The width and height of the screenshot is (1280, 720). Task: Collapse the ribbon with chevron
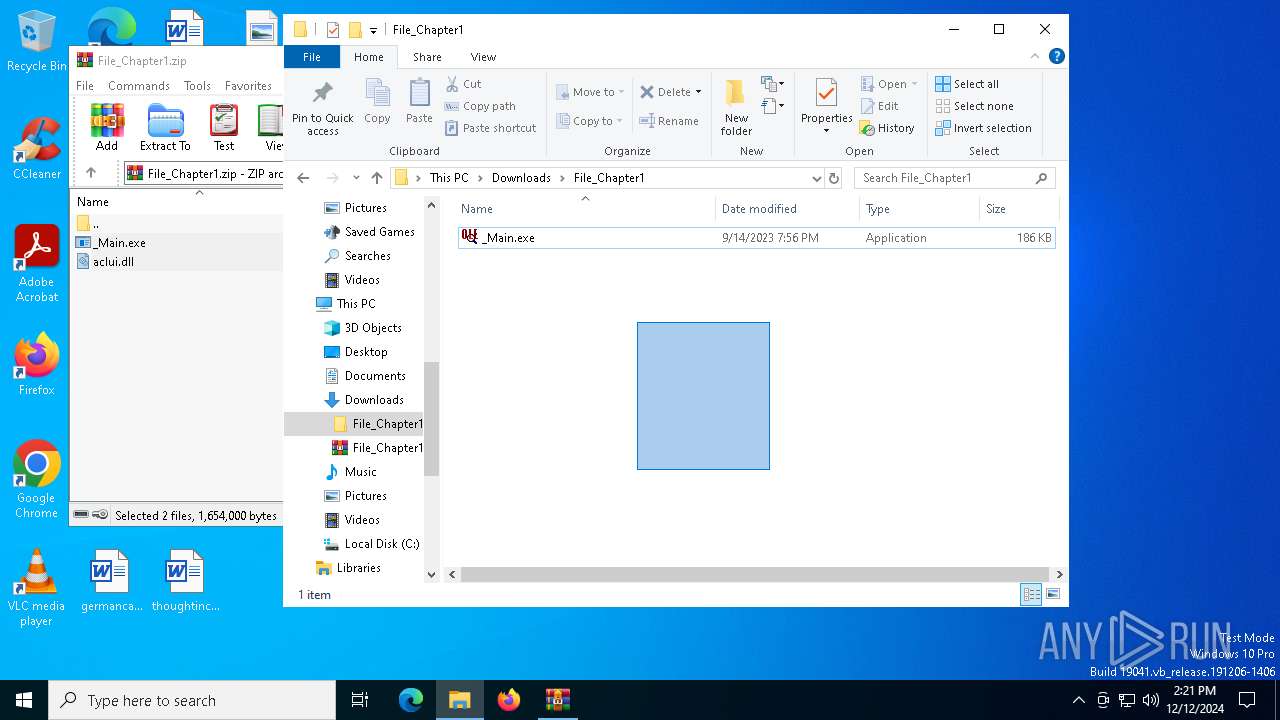(x=1036, y=57)
